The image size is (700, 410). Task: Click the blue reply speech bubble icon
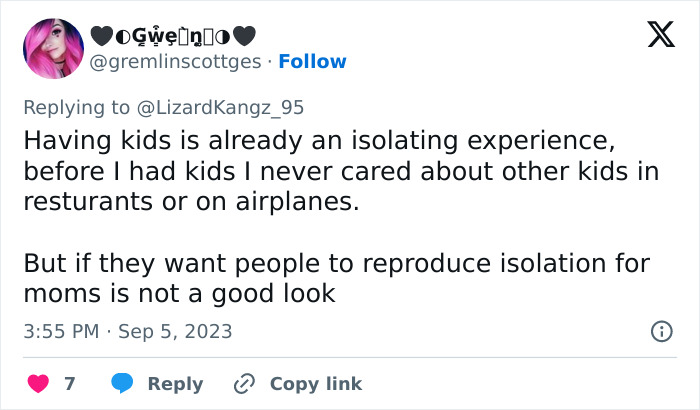(122, 384)
